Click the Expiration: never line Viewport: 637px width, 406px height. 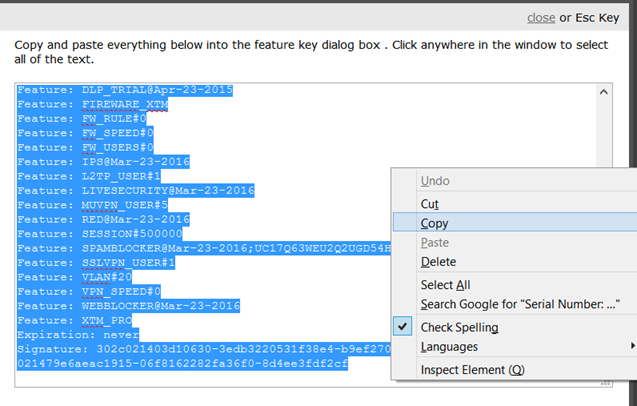[78, 335]
